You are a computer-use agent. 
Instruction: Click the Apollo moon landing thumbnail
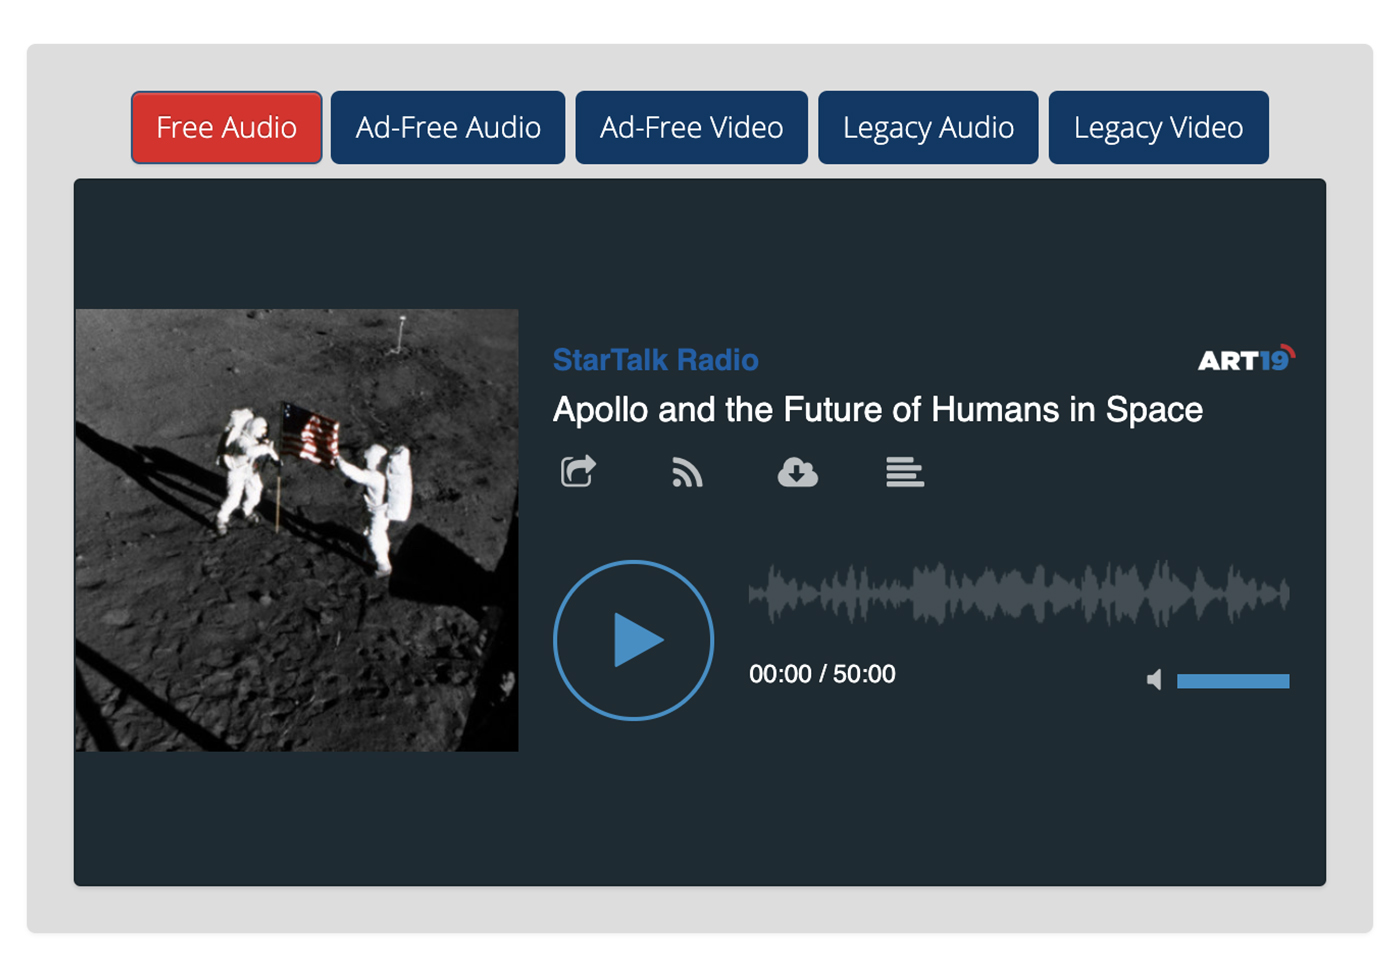(x=296, y=529)
